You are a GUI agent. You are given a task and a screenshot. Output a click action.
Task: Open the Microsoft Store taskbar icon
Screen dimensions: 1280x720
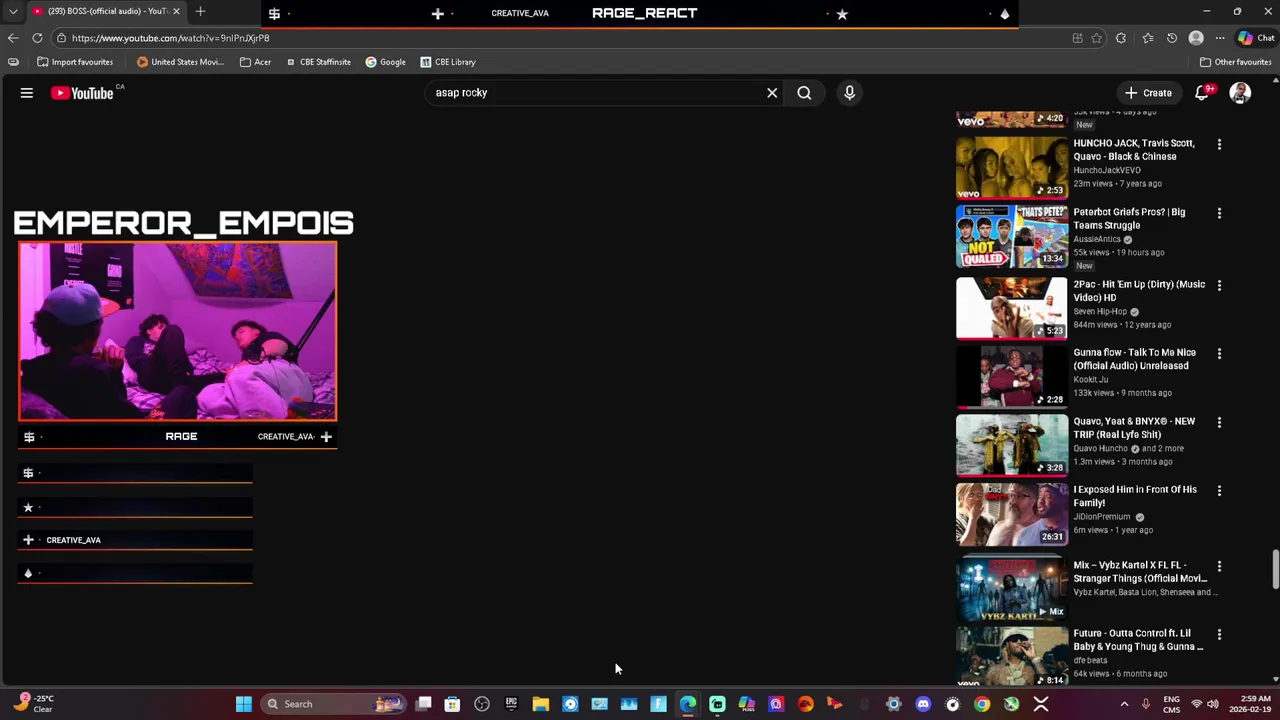452,704
